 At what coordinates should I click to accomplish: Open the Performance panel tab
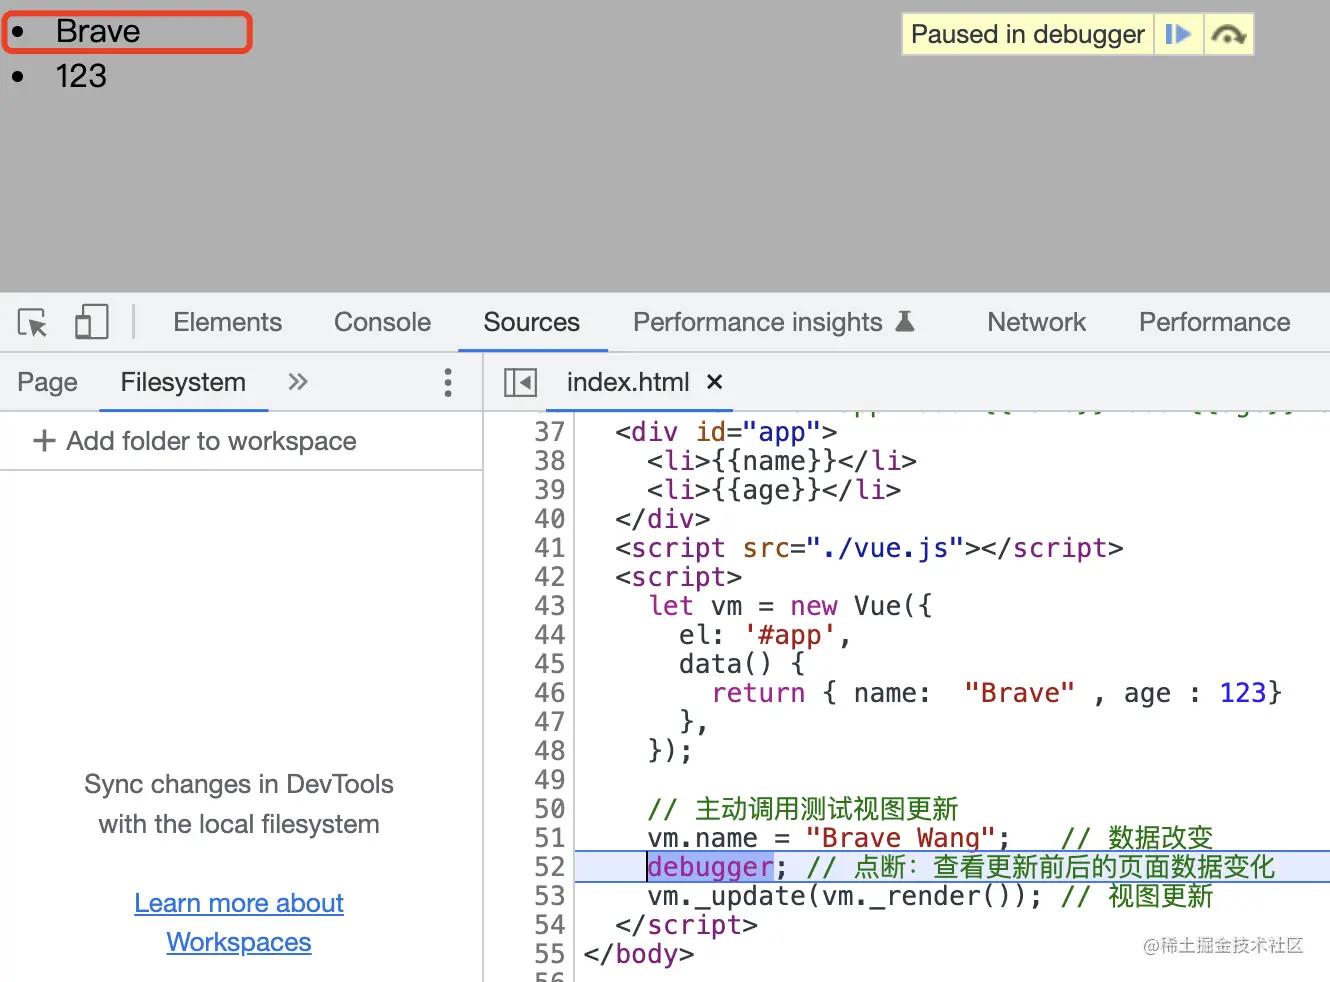(1214, 322)
